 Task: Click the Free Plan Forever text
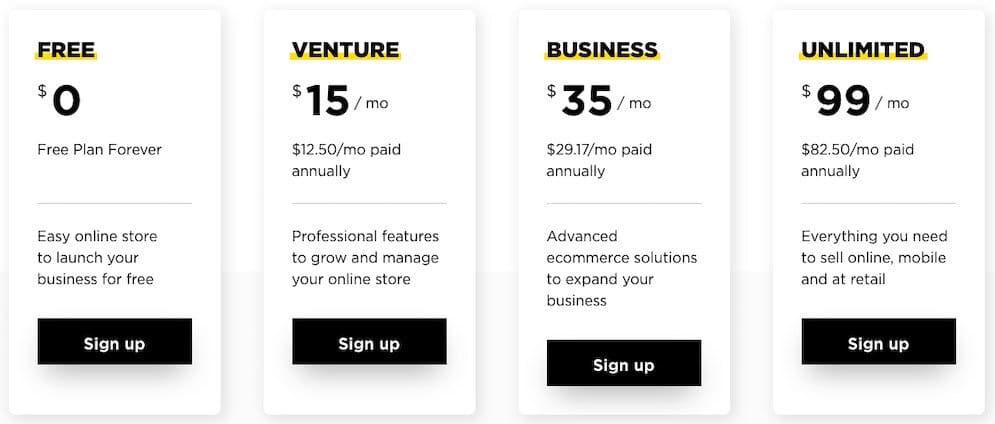pyautogui.click(x=100, y=150)
